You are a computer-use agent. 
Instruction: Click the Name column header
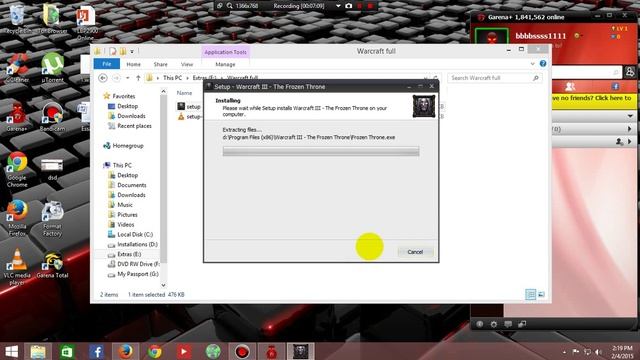pyautogui.click(x=184, y=93)
